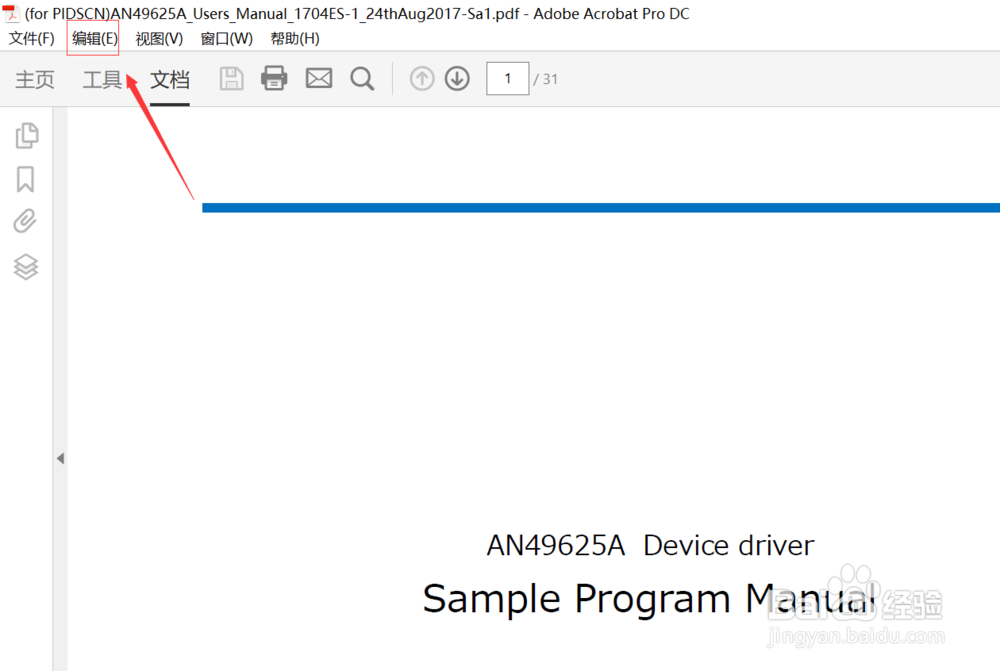Screen dimensions: 1000x671
Task: Open the bookmarks panel
Action: pyautogui.click(x=26, y=179)
